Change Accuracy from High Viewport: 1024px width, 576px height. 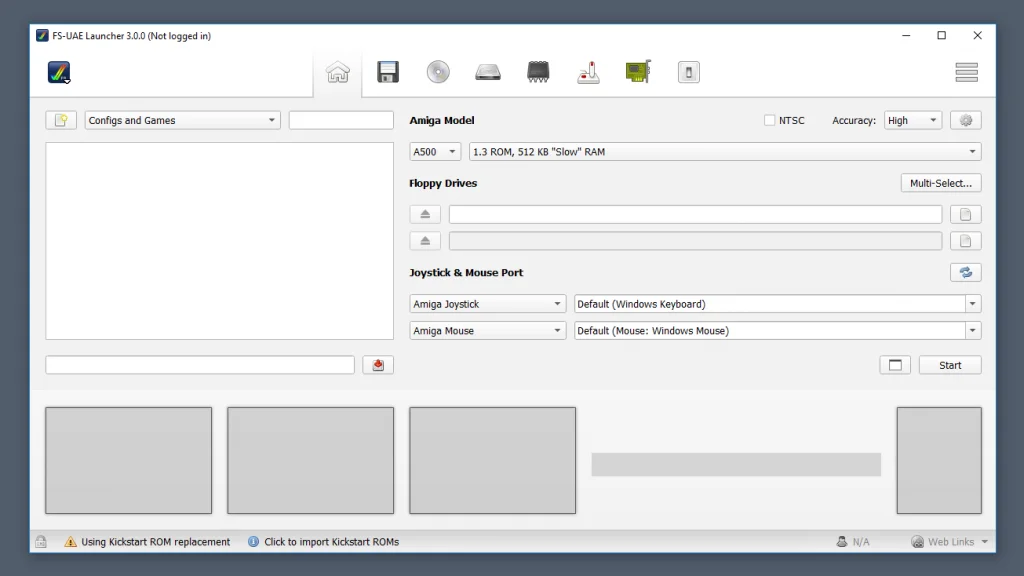coord(912,120)
